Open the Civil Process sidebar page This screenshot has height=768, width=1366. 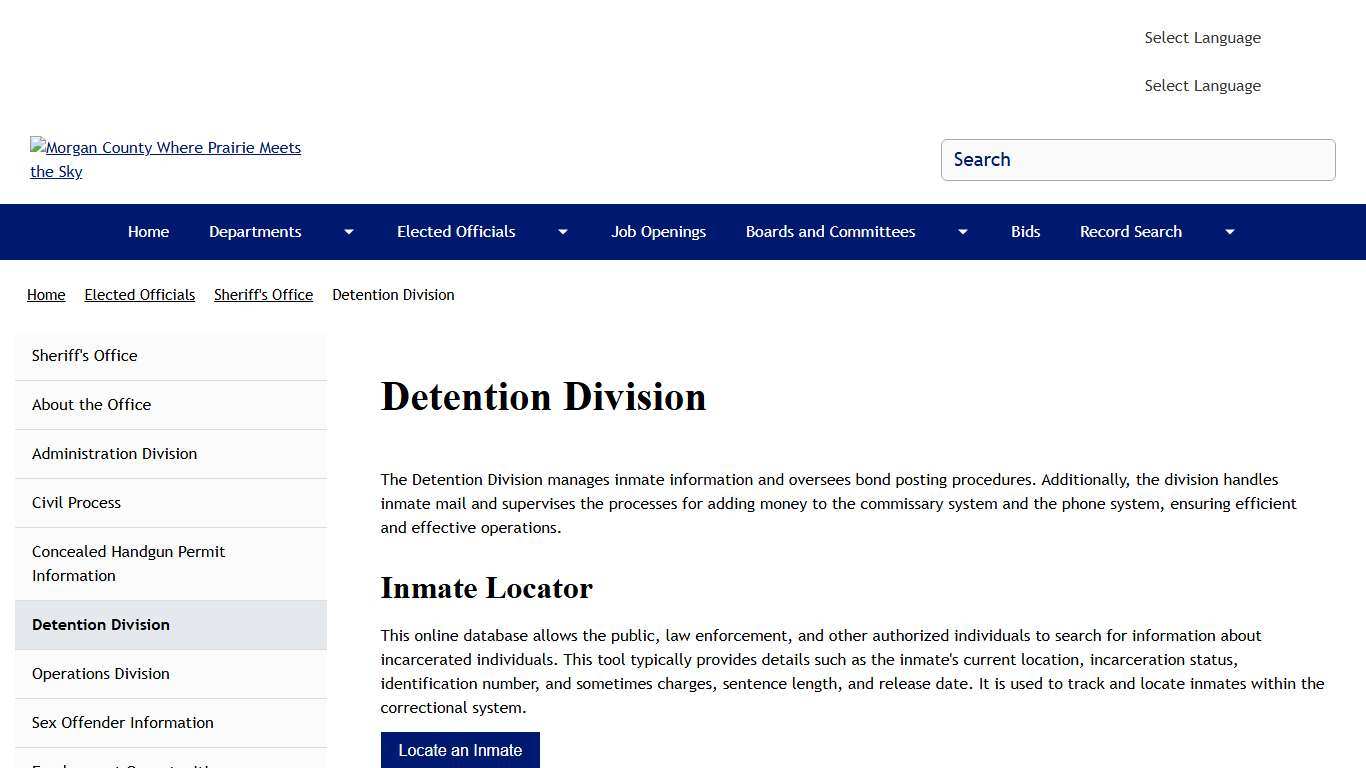pyautogui.click(x=76, y=502)
